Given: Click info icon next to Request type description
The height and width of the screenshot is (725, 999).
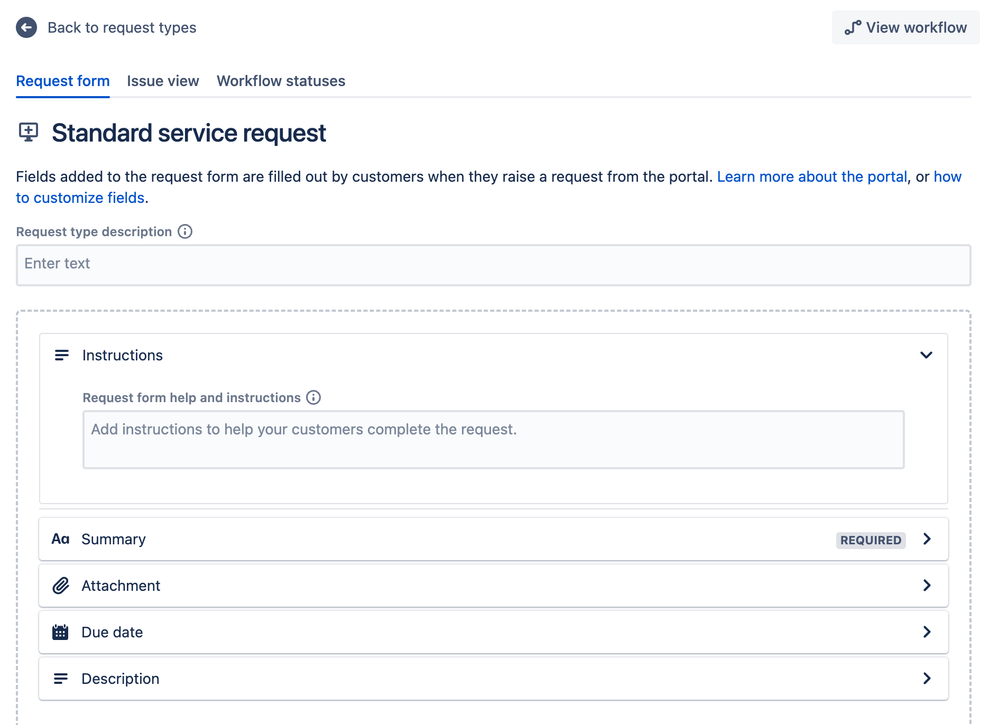Looking at the screenshot, I should (x=185, y=231).
